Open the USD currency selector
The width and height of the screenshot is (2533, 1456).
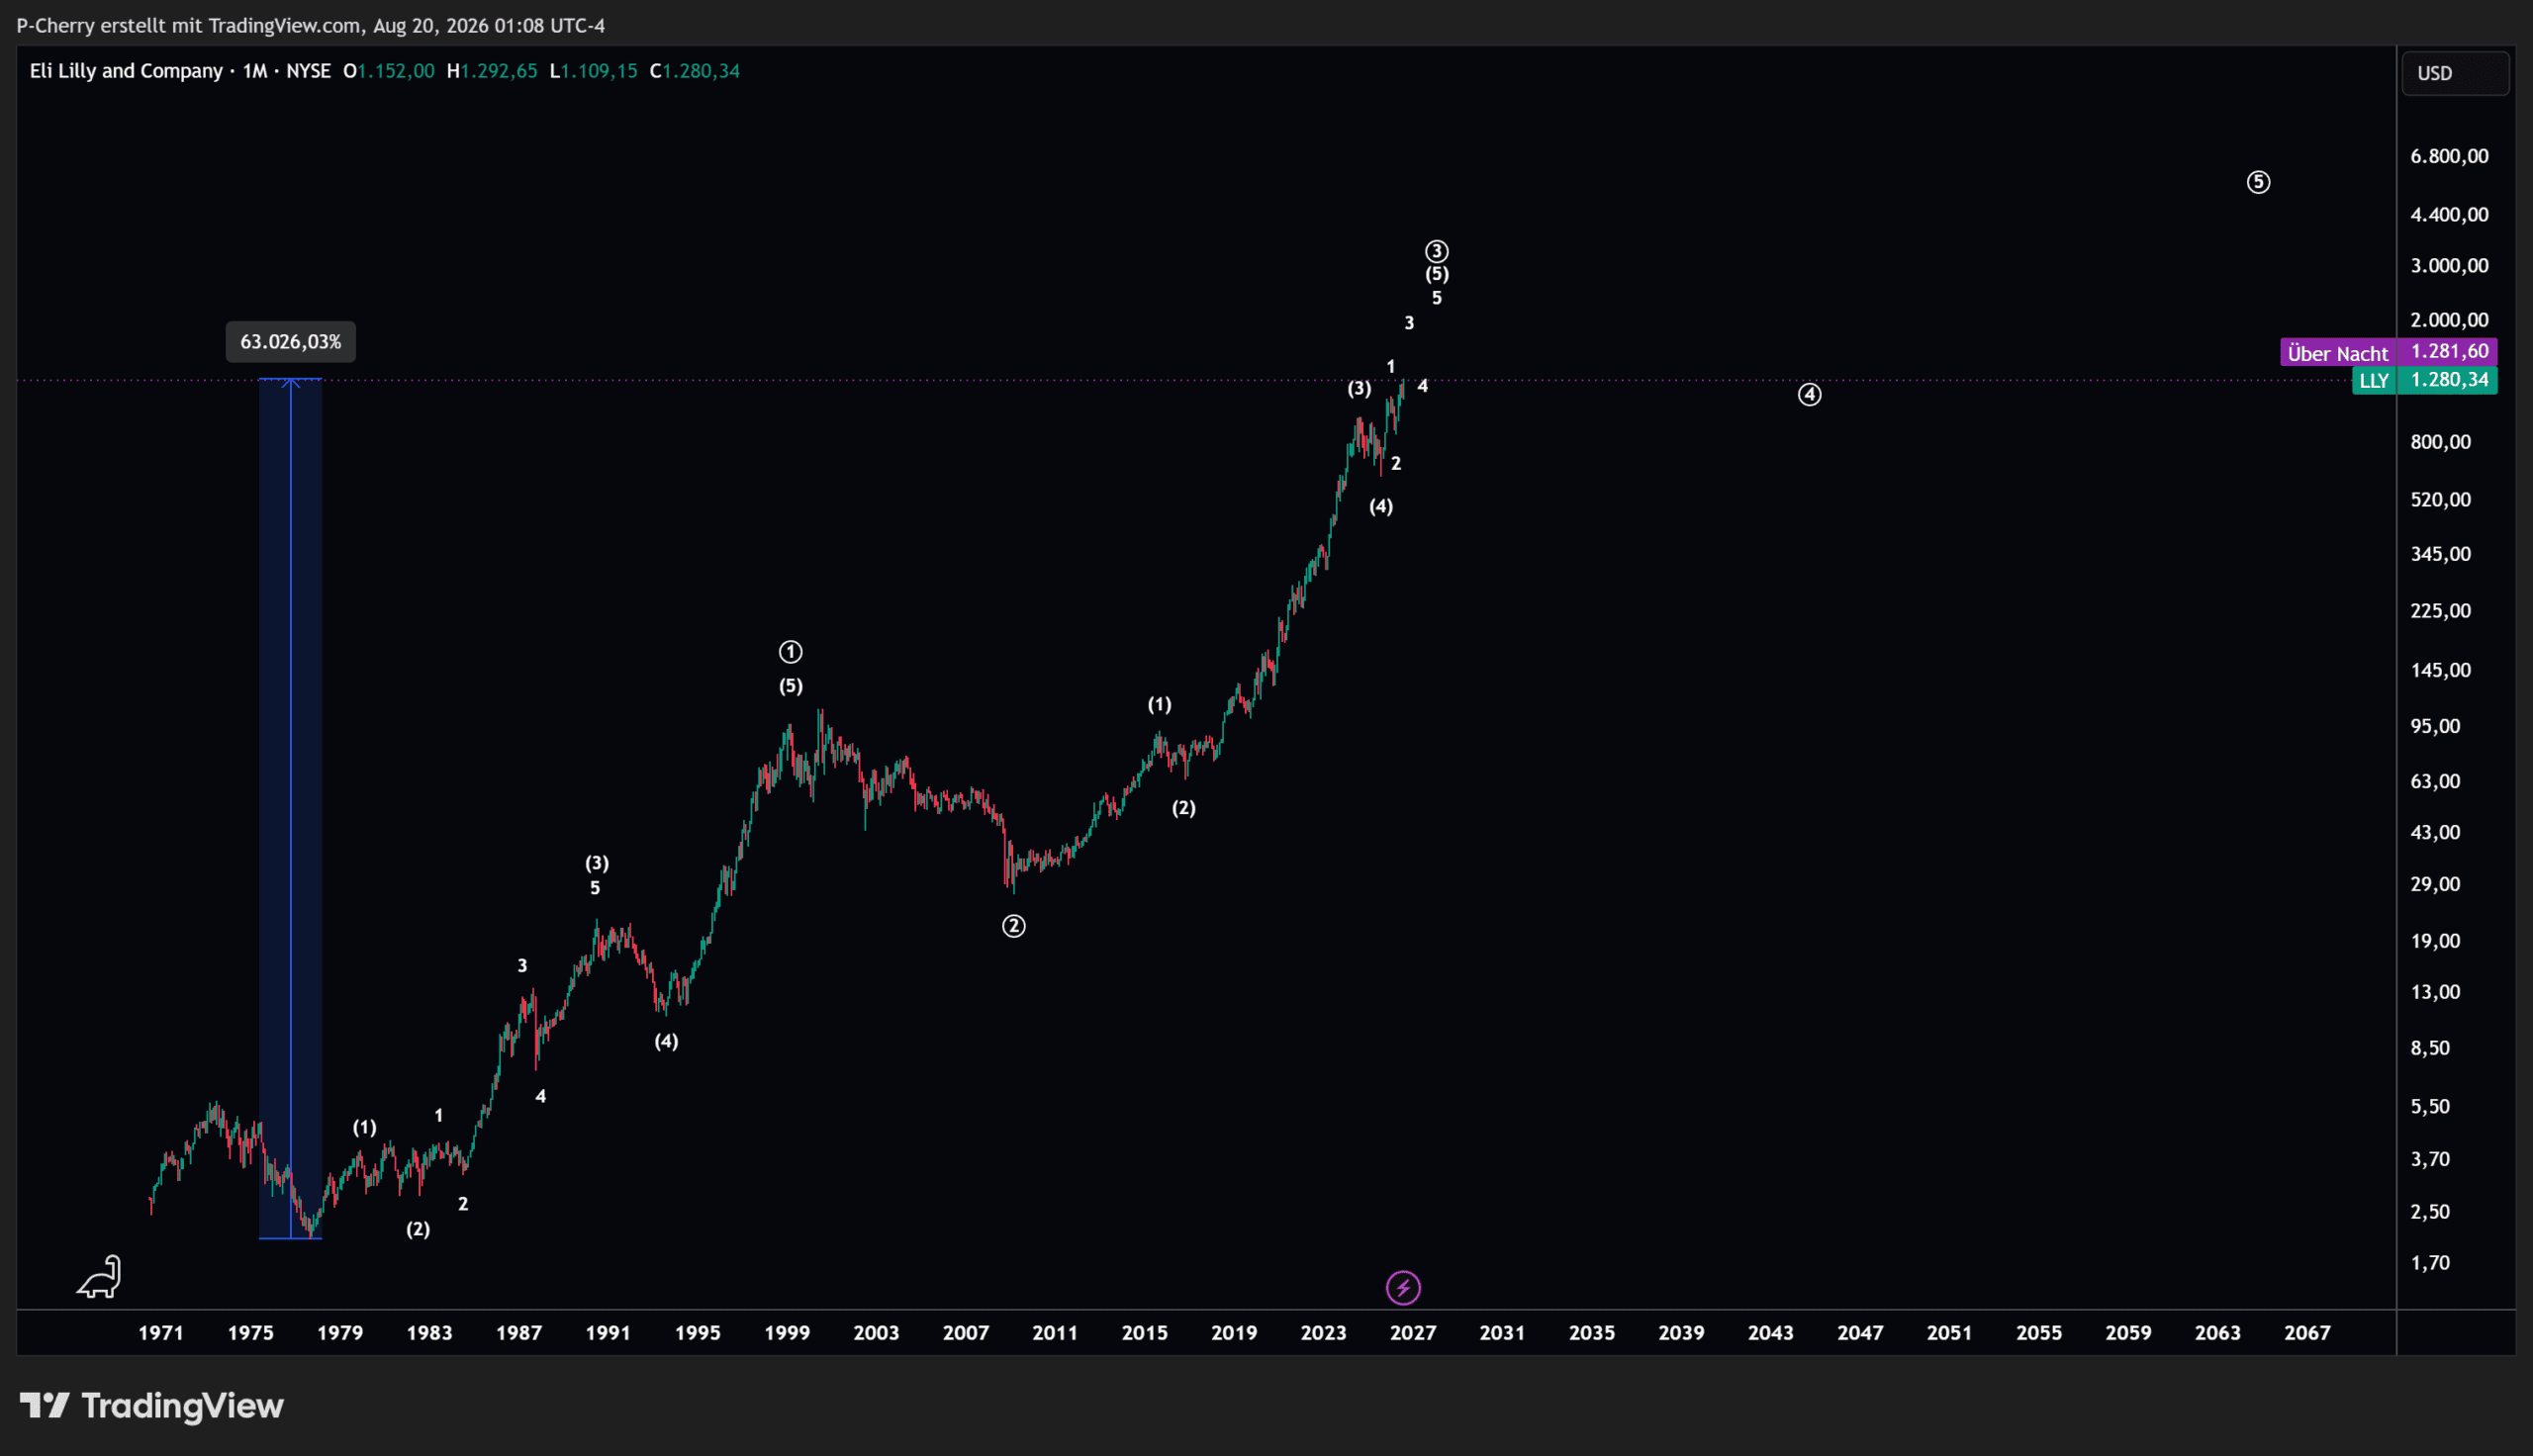click(x=2455, y=73)
